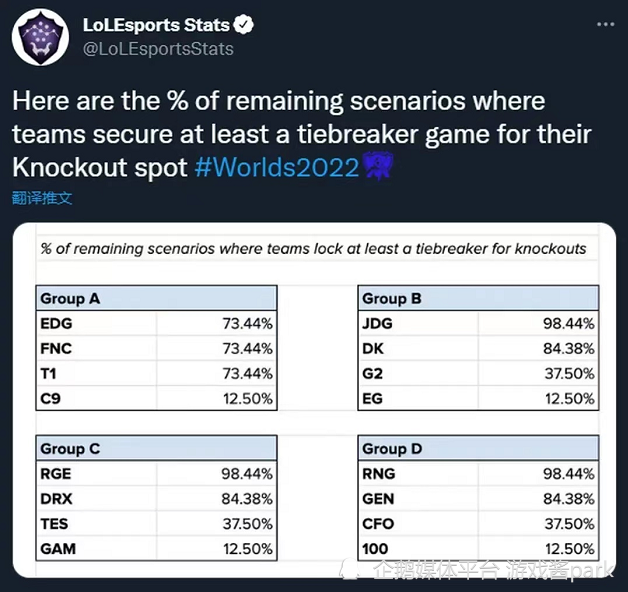This screenshot has height=592, width=628.
Task: Click the Group C table header
Action: click(156, 449)
